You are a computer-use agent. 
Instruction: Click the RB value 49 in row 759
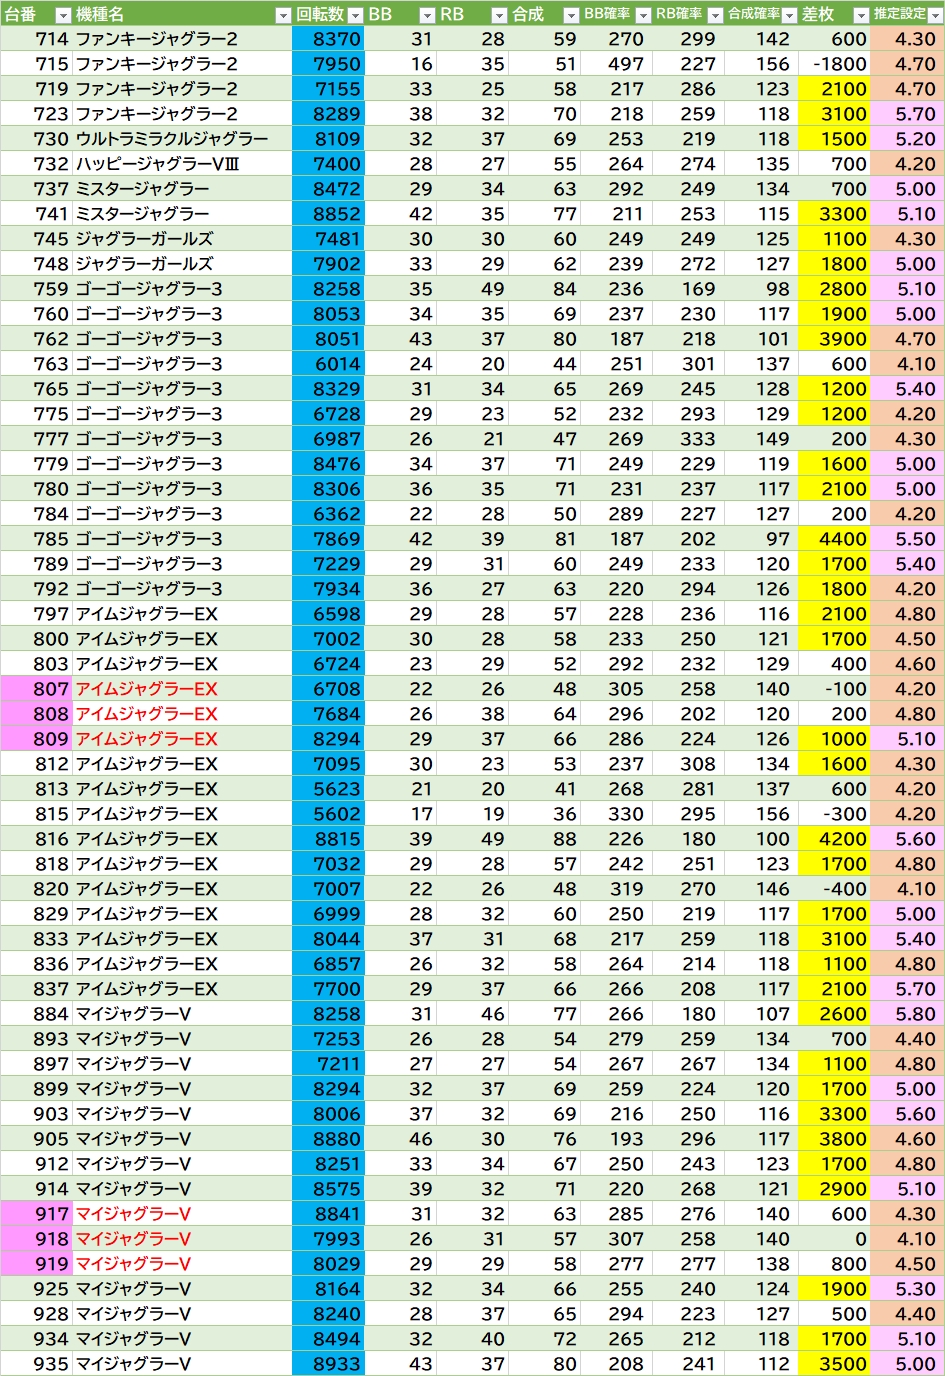click(x=472, y=289)
